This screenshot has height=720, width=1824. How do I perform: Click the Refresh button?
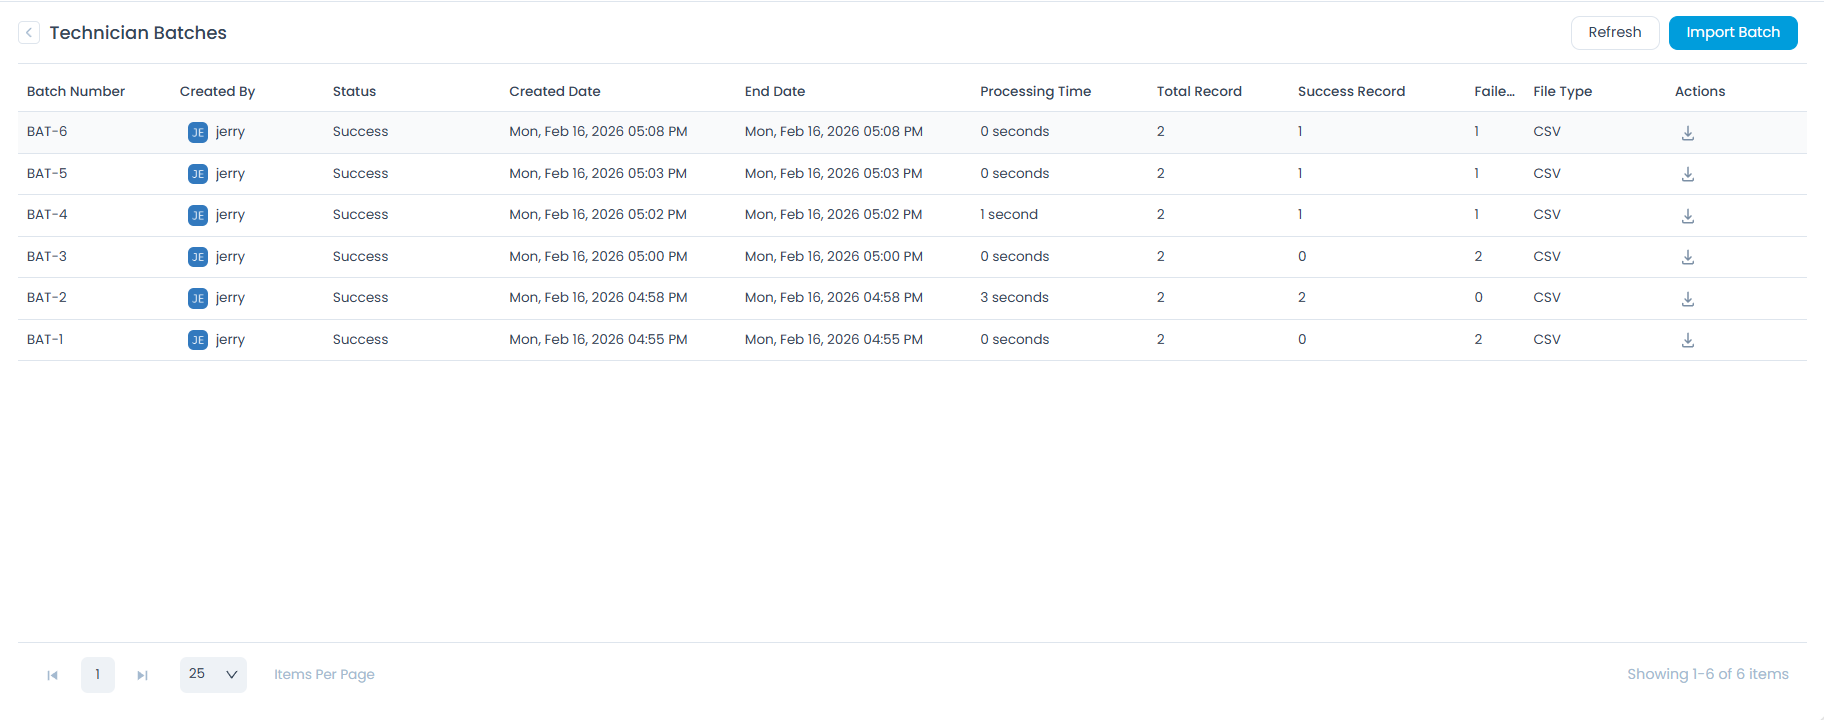point(1615,32)
